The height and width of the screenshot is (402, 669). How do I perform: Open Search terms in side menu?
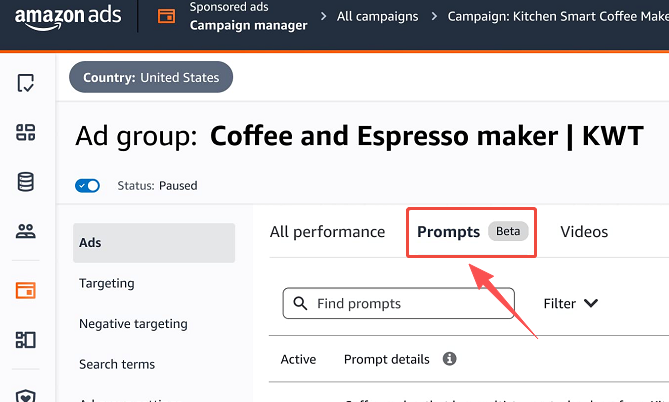pyautogui.click(x=117, y=364)
